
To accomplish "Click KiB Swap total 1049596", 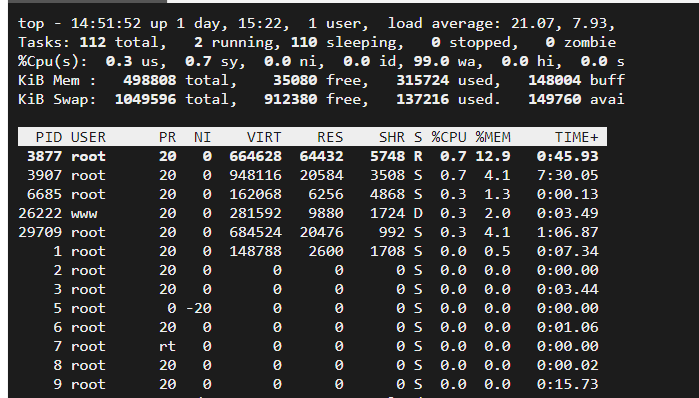I will coord(145,99).
